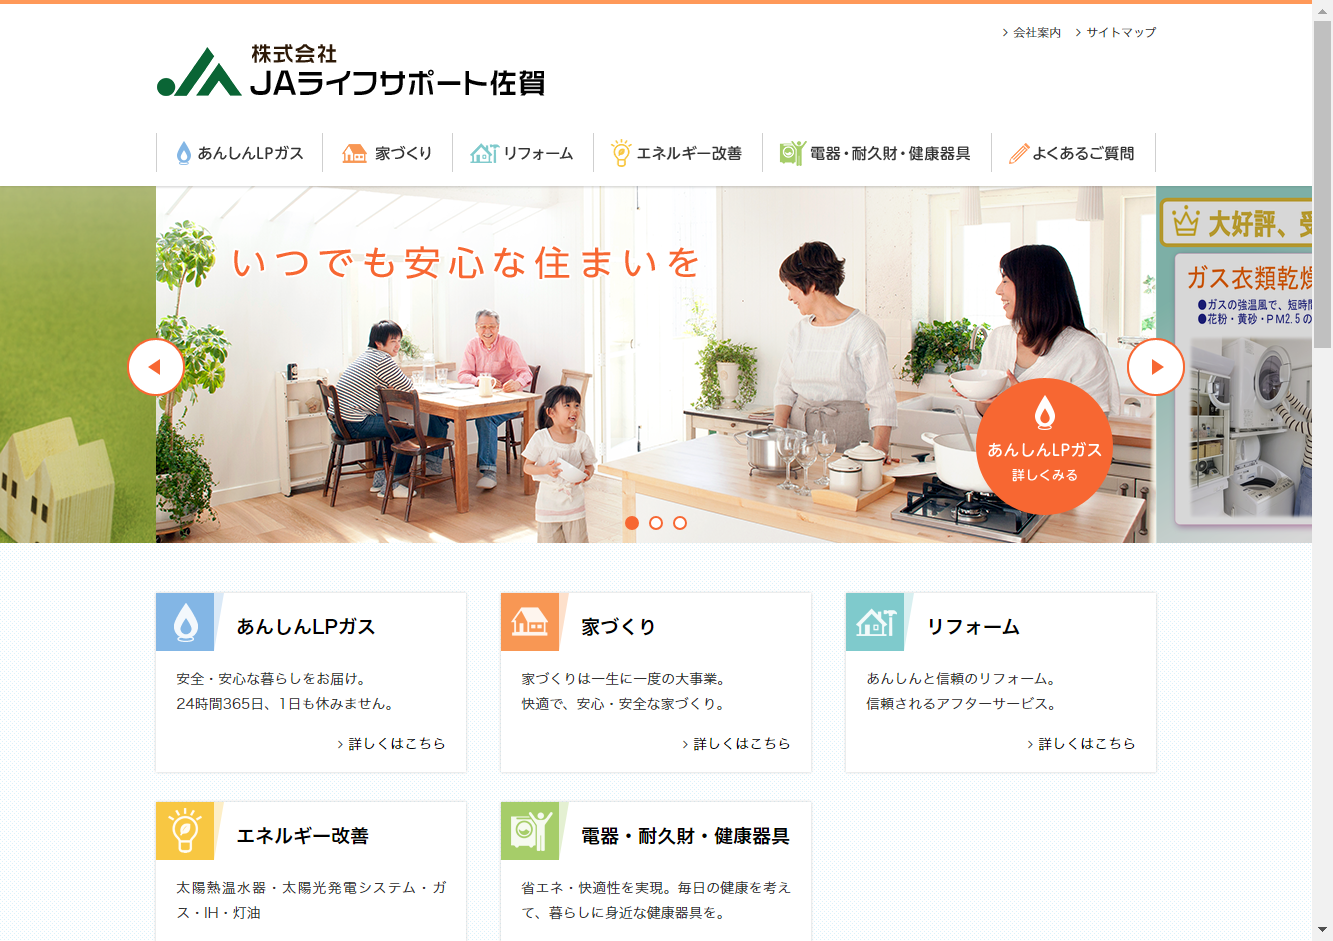Screen dimensions: 1333x941
Task: Open the エネルギー改善 navigation menu item
Action: 678,153
